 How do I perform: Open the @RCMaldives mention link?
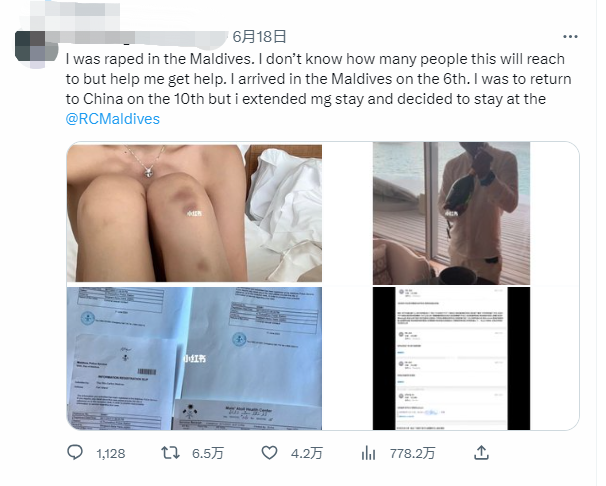[112, 119]
